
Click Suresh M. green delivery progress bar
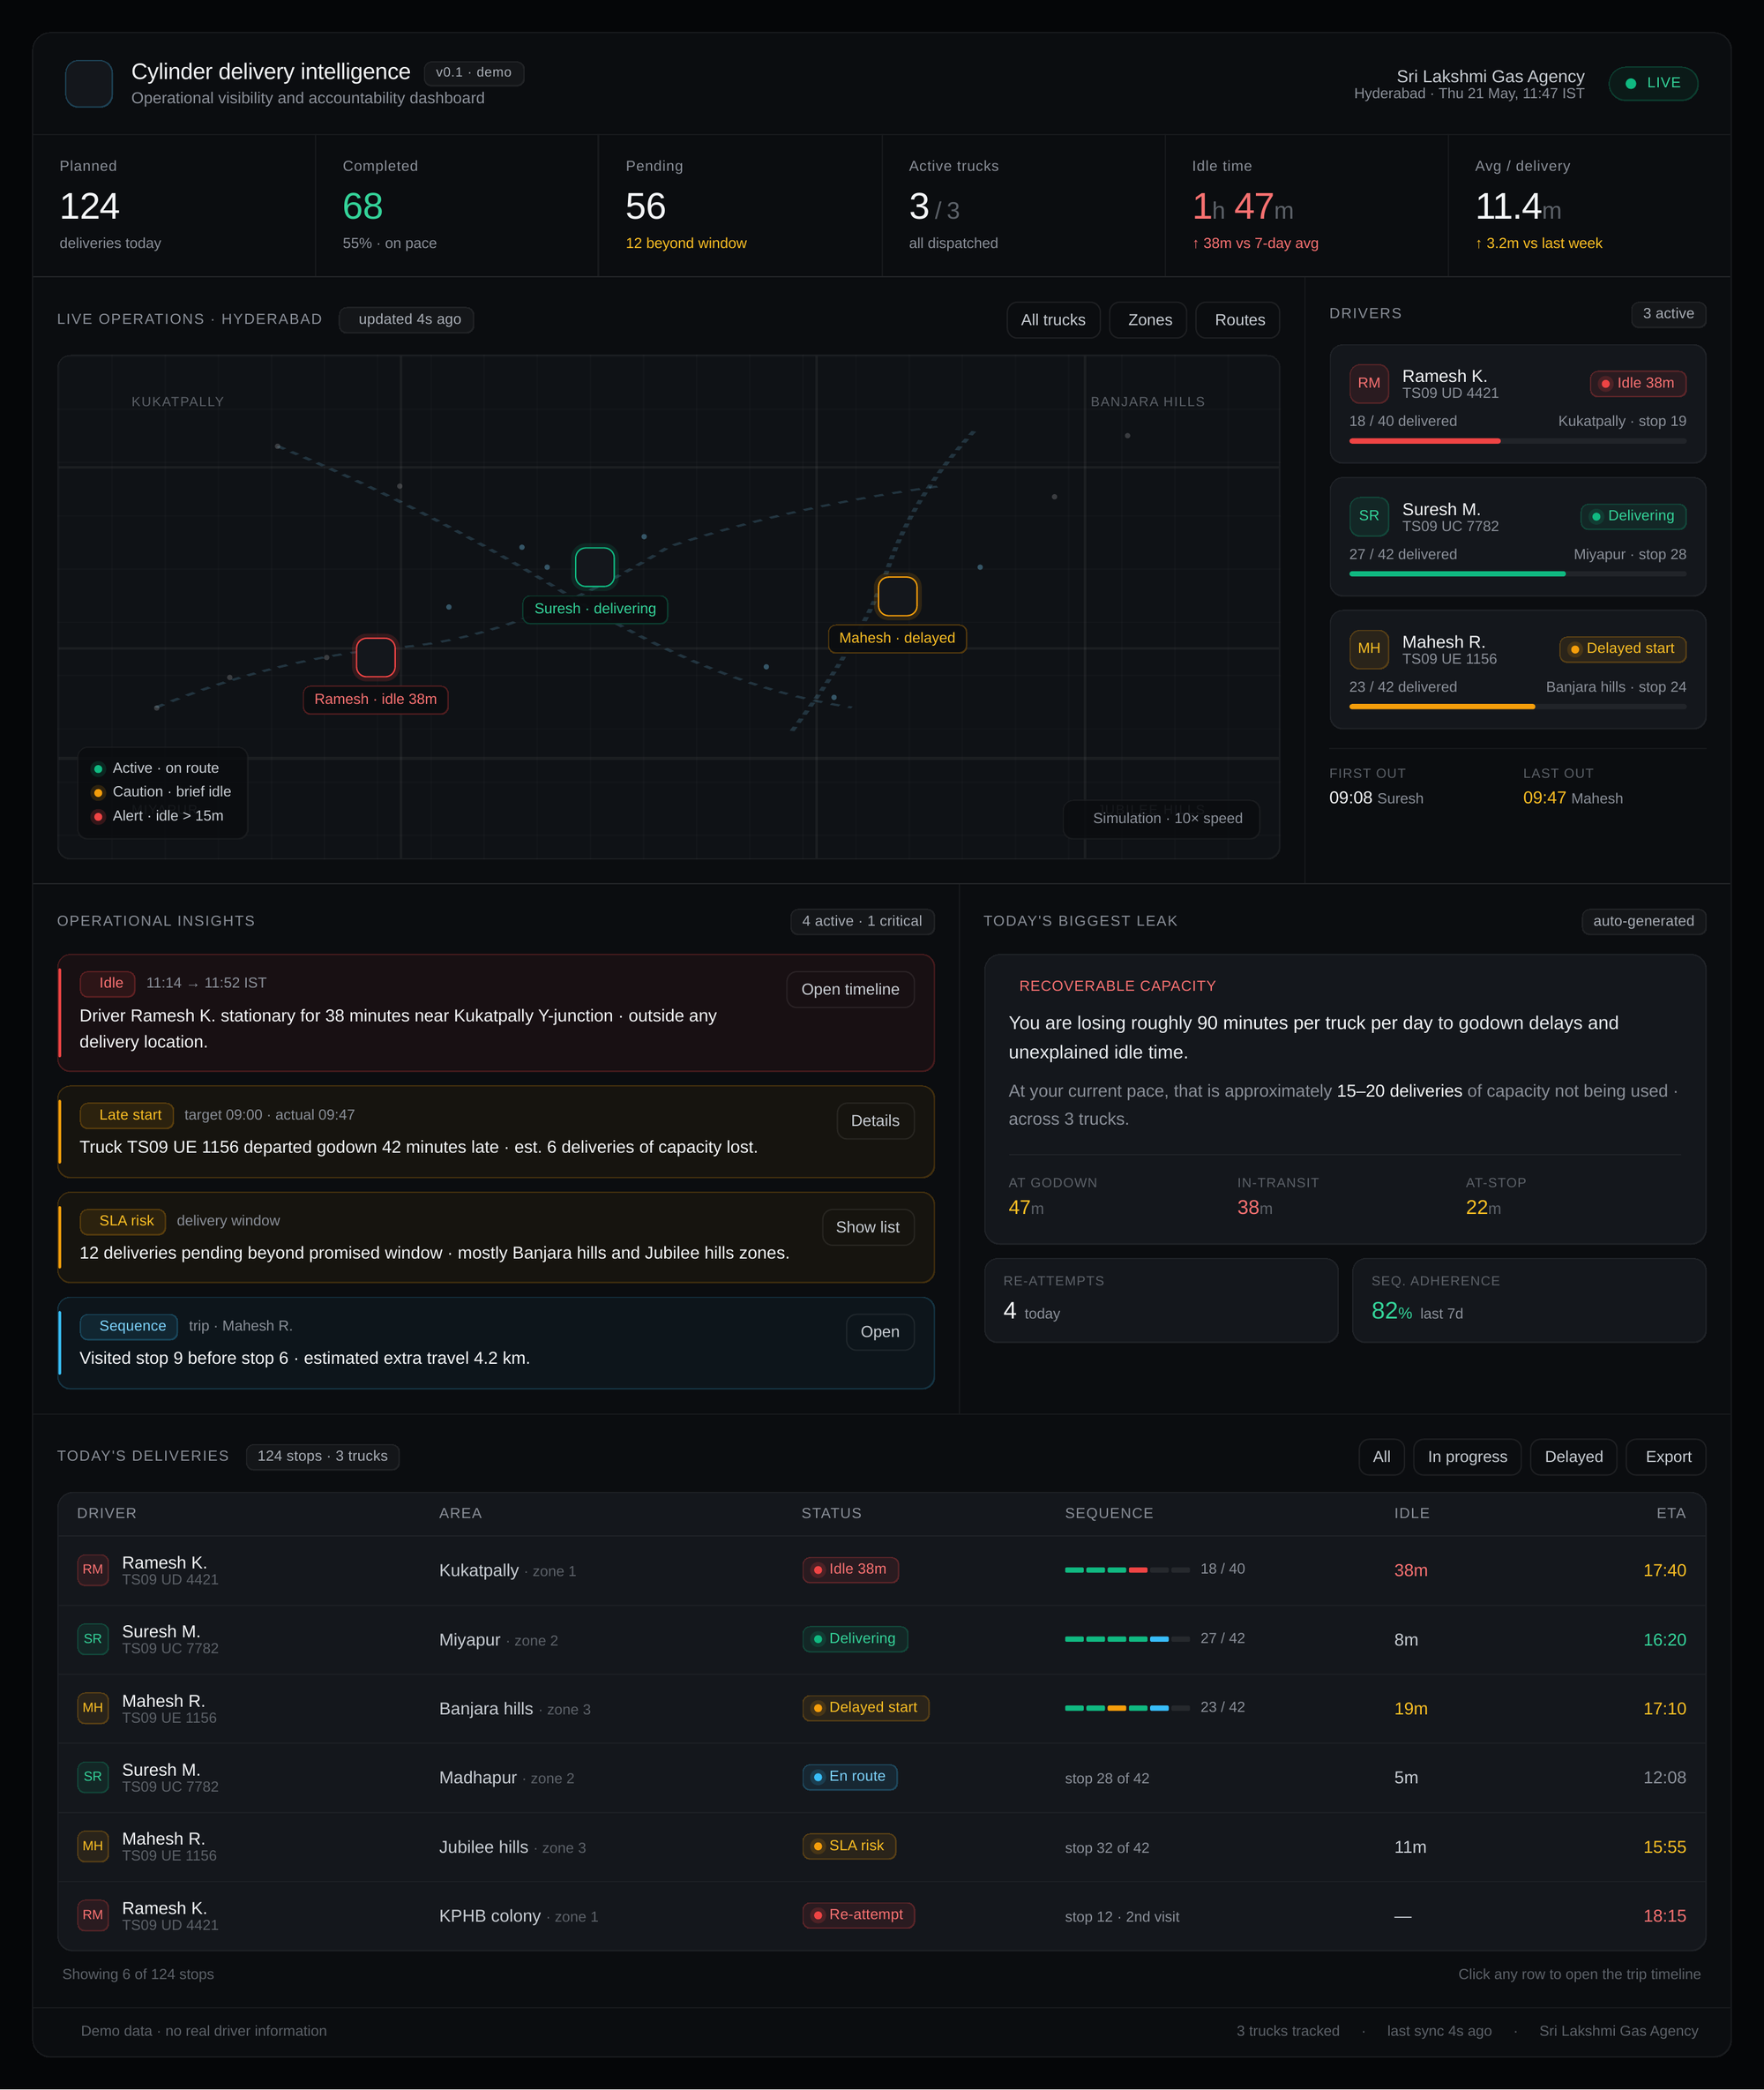pos(1517,574)
